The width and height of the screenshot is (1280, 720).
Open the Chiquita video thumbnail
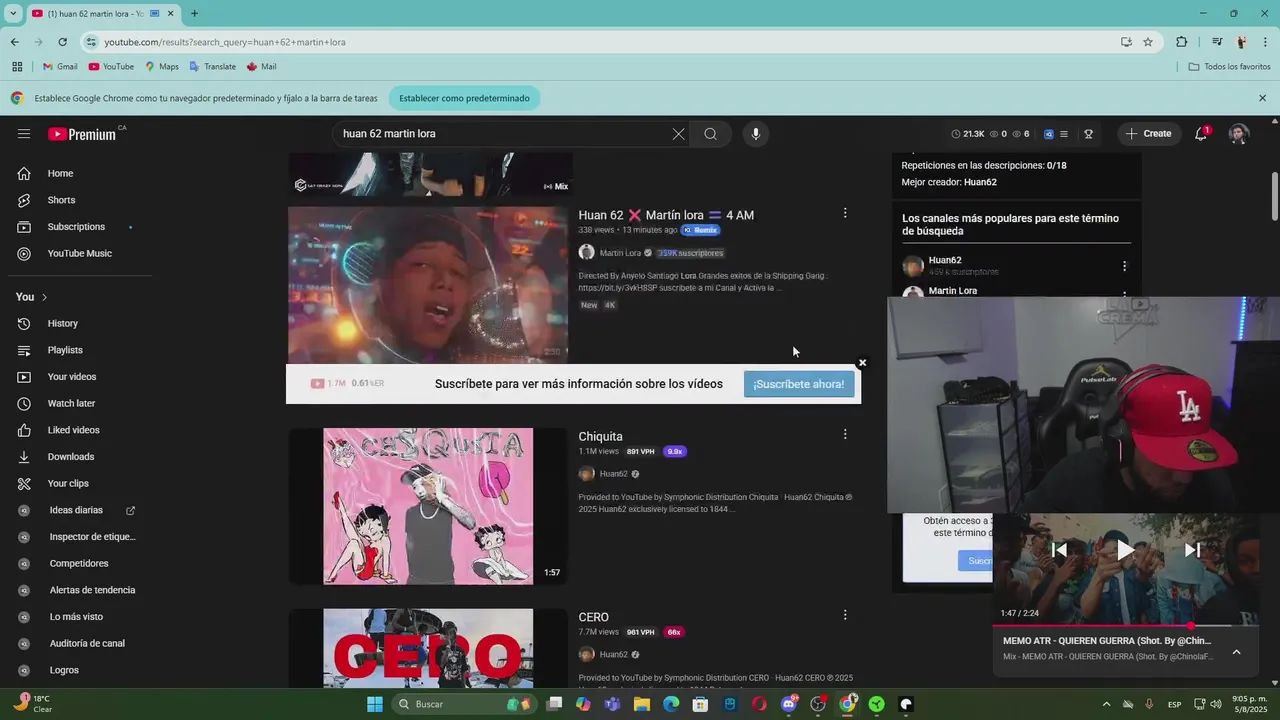click(428, 506)
